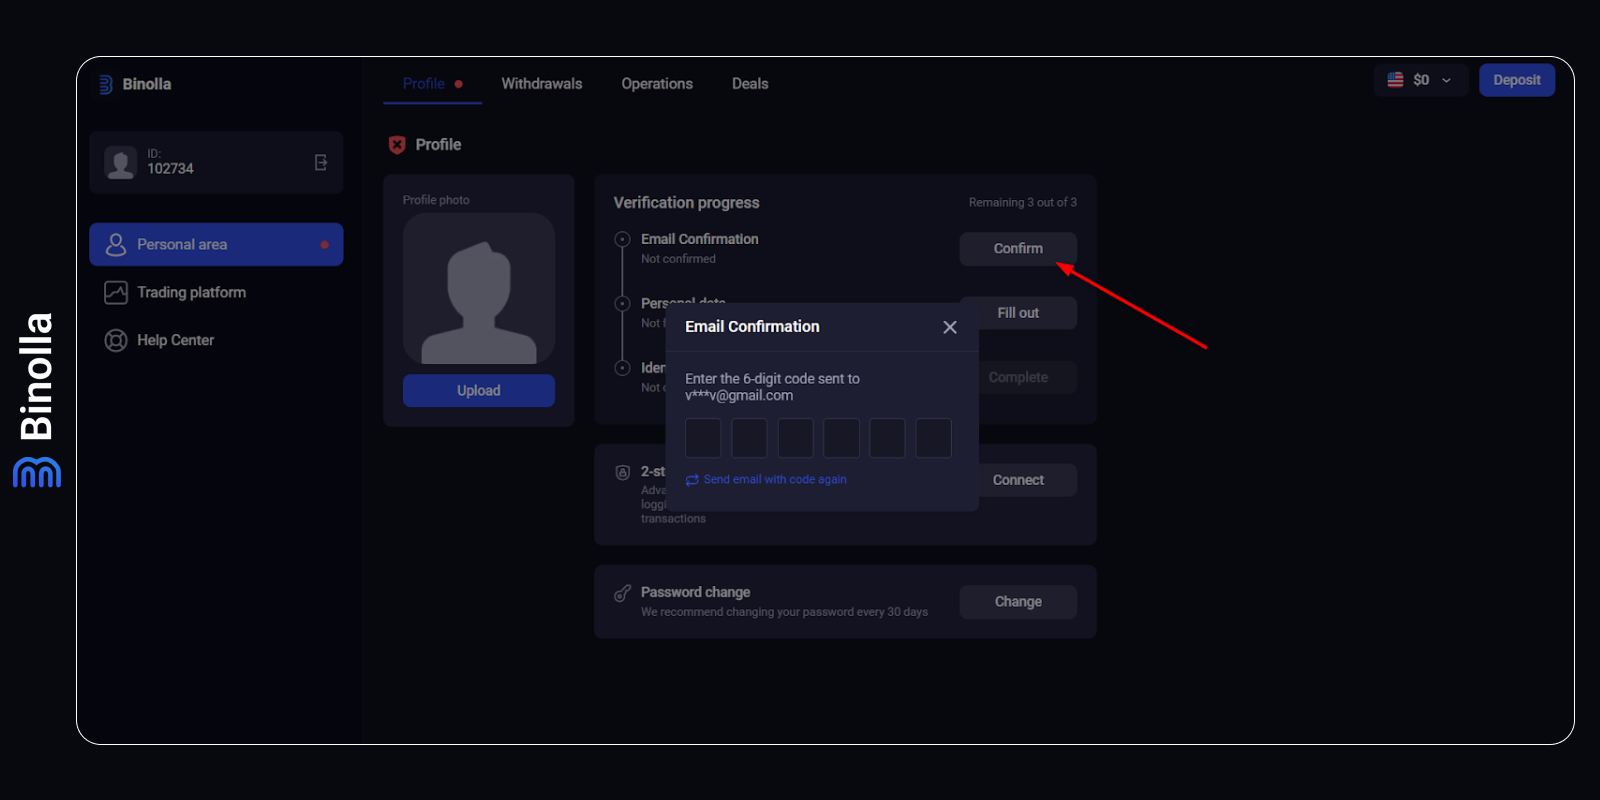Click the sixth code digit box

click(933, 438)
